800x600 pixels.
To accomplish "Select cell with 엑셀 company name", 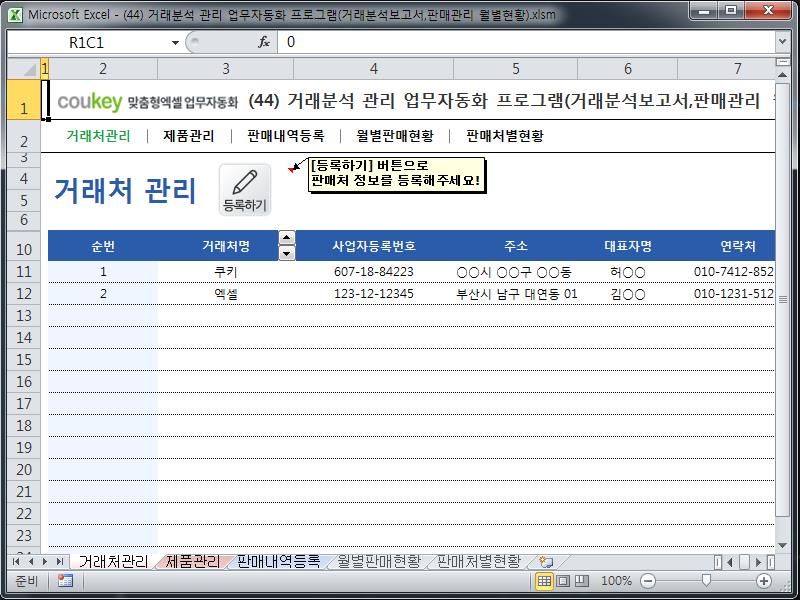I will coord(226,294).
